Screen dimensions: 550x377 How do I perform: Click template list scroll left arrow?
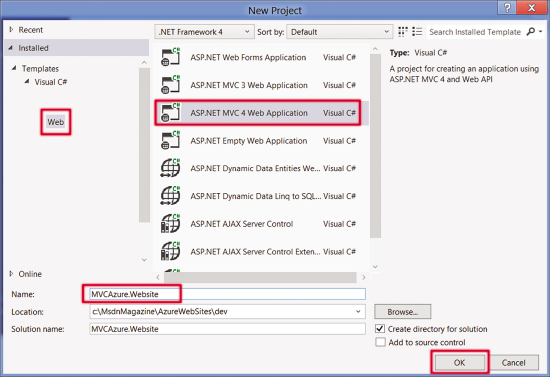pos(158,277)
